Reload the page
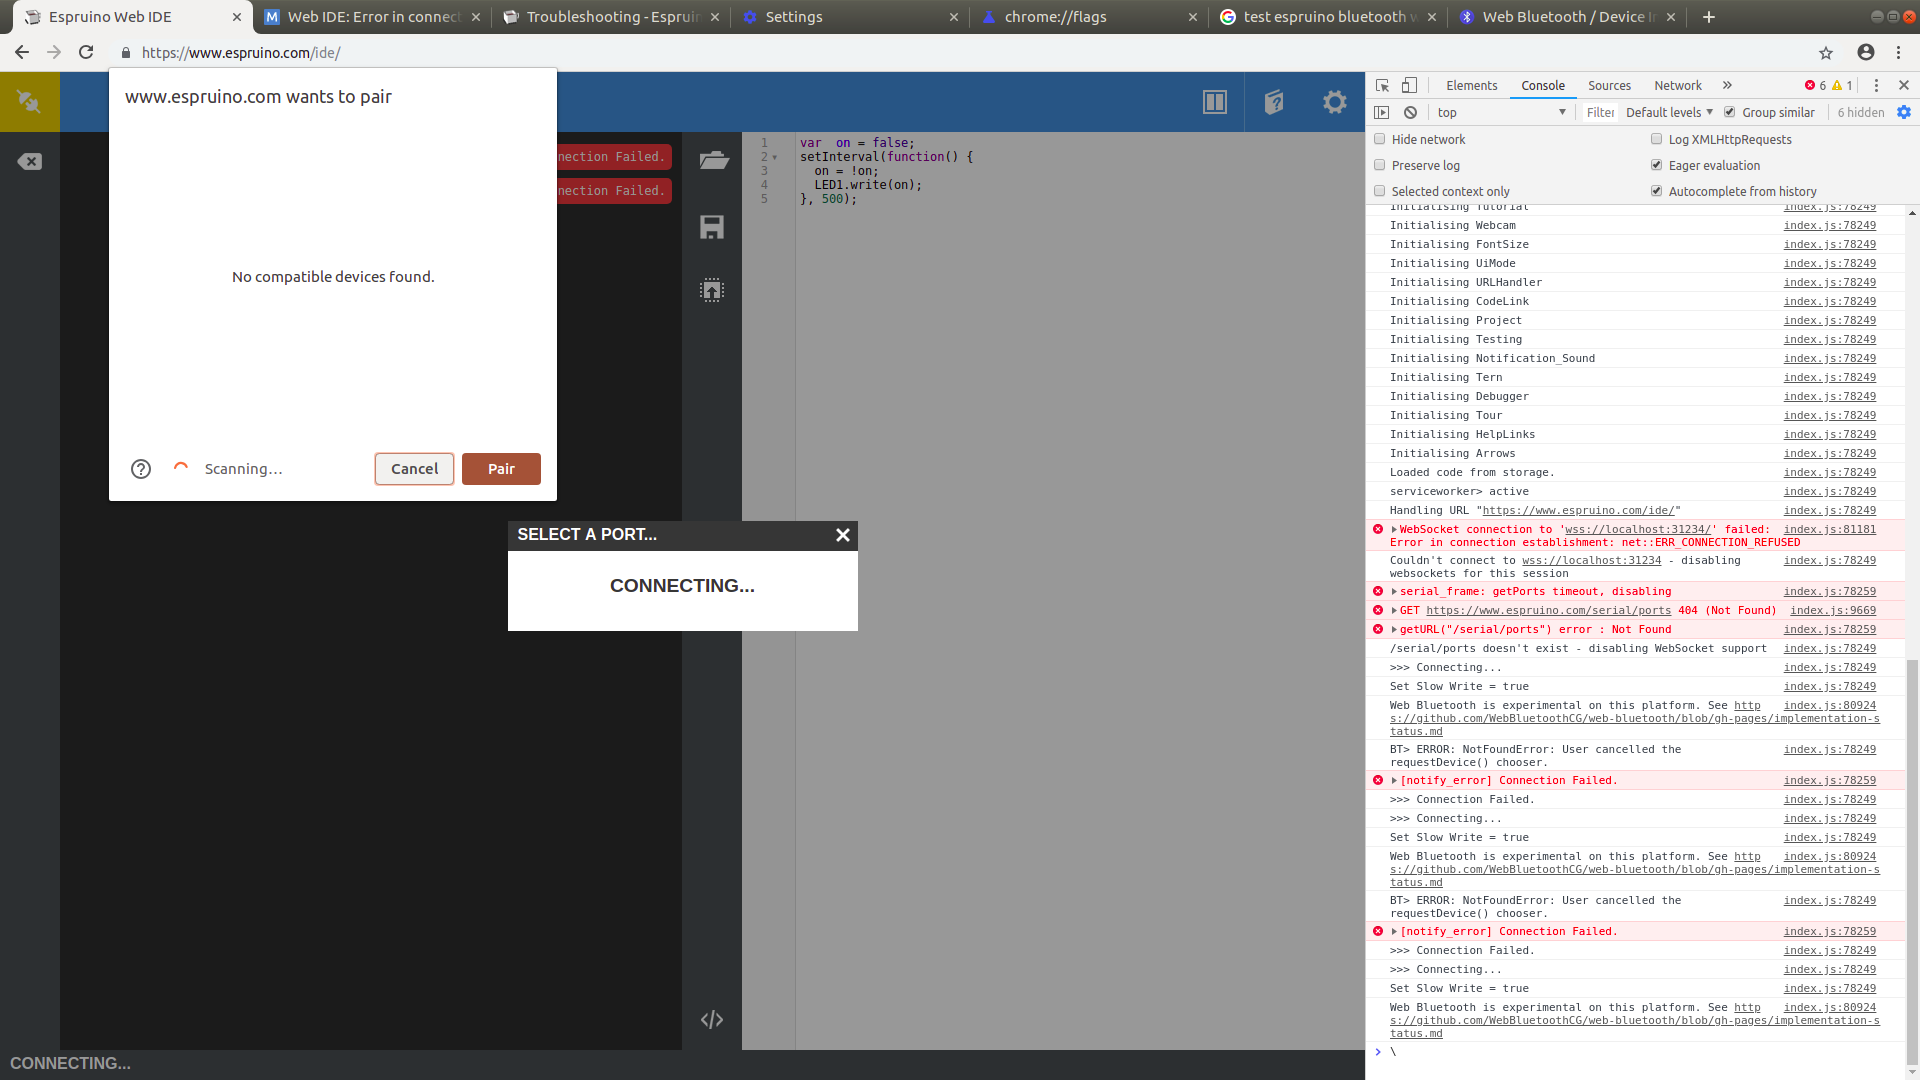This screenshot has height=1080, width=1920. point(86,52)
